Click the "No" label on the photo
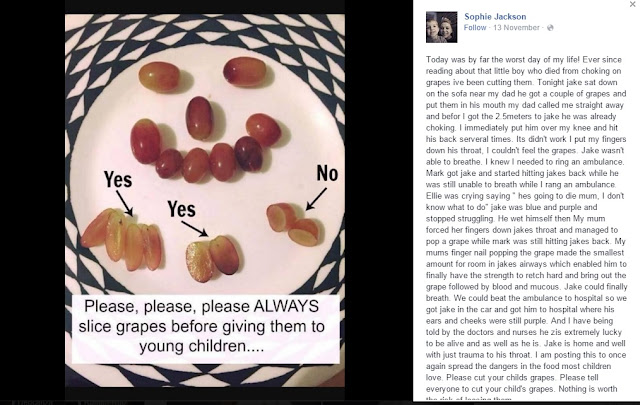 [327, 173]
